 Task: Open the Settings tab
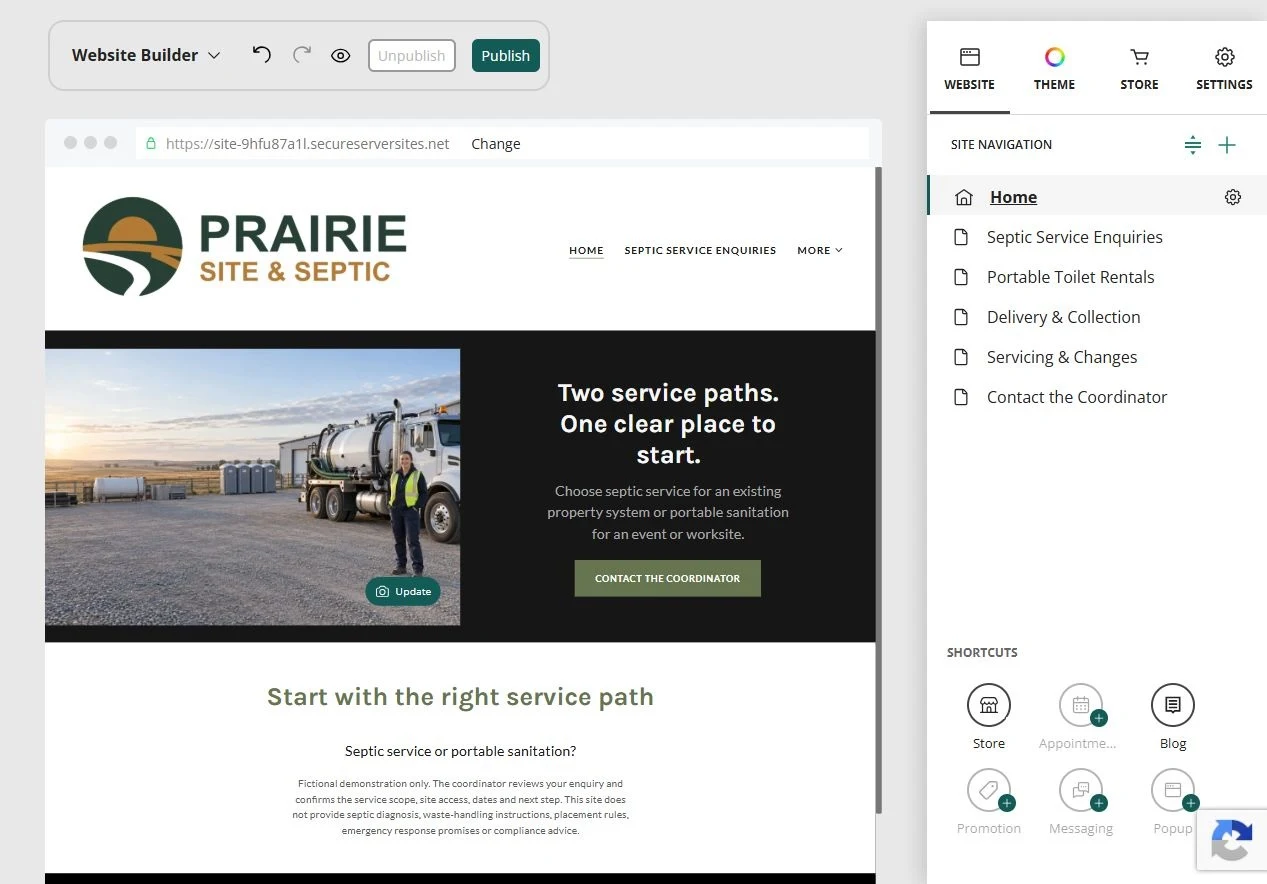(1224, 69)
